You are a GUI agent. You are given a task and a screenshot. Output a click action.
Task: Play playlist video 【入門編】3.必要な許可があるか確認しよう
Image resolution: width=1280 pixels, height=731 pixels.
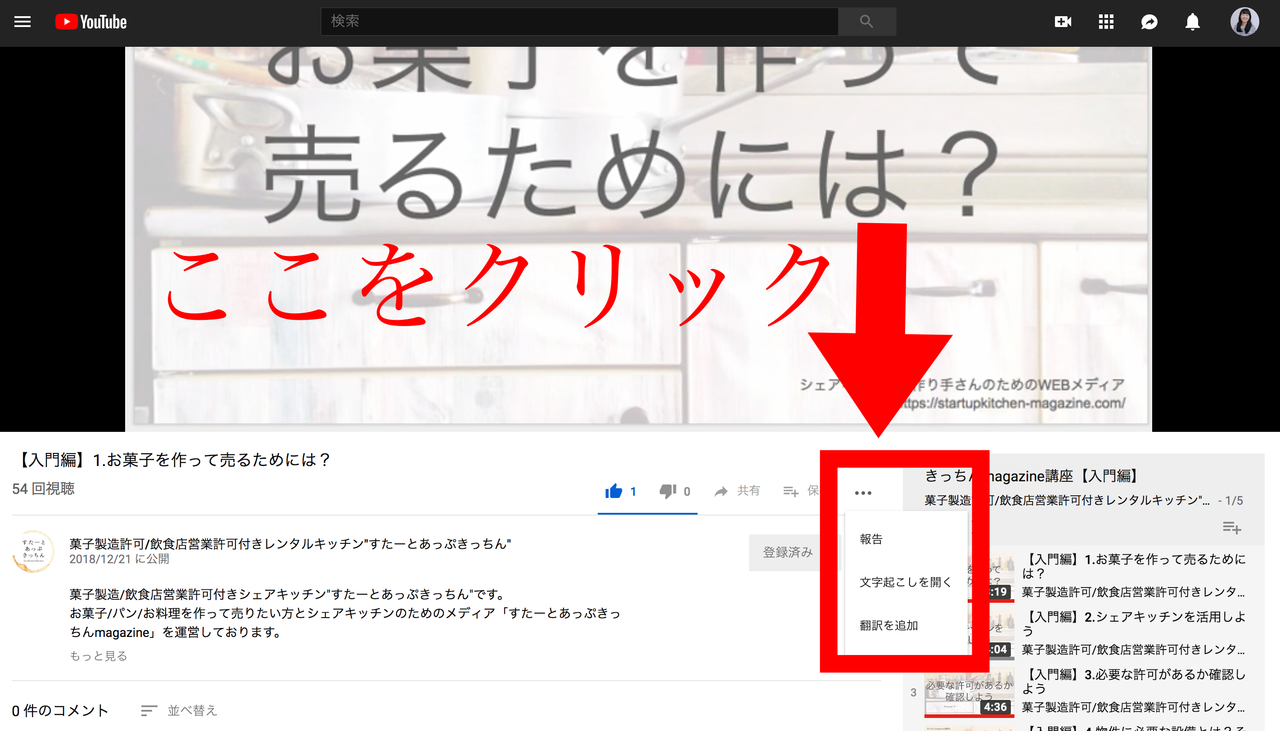(1134, 681)
